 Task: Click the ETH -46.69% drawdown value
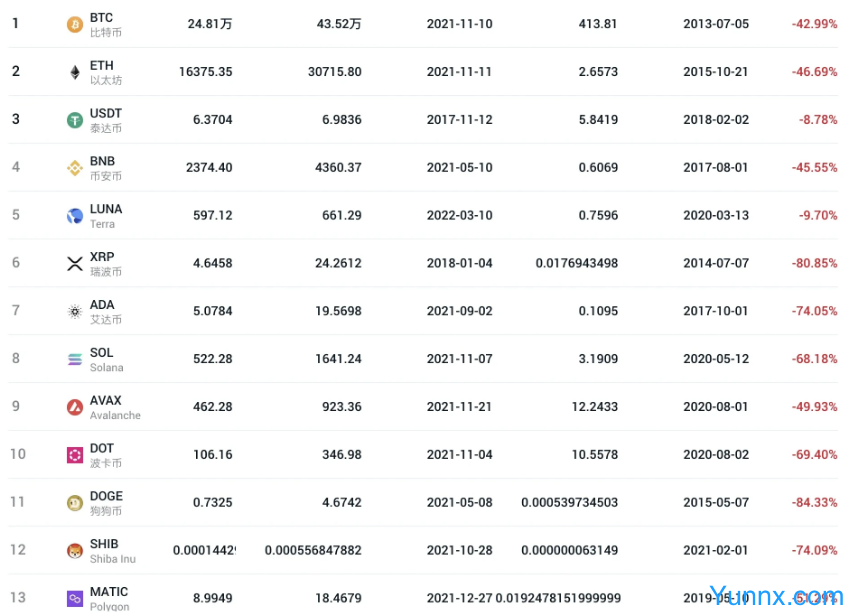pyautogui.click(x=814, y=72)
